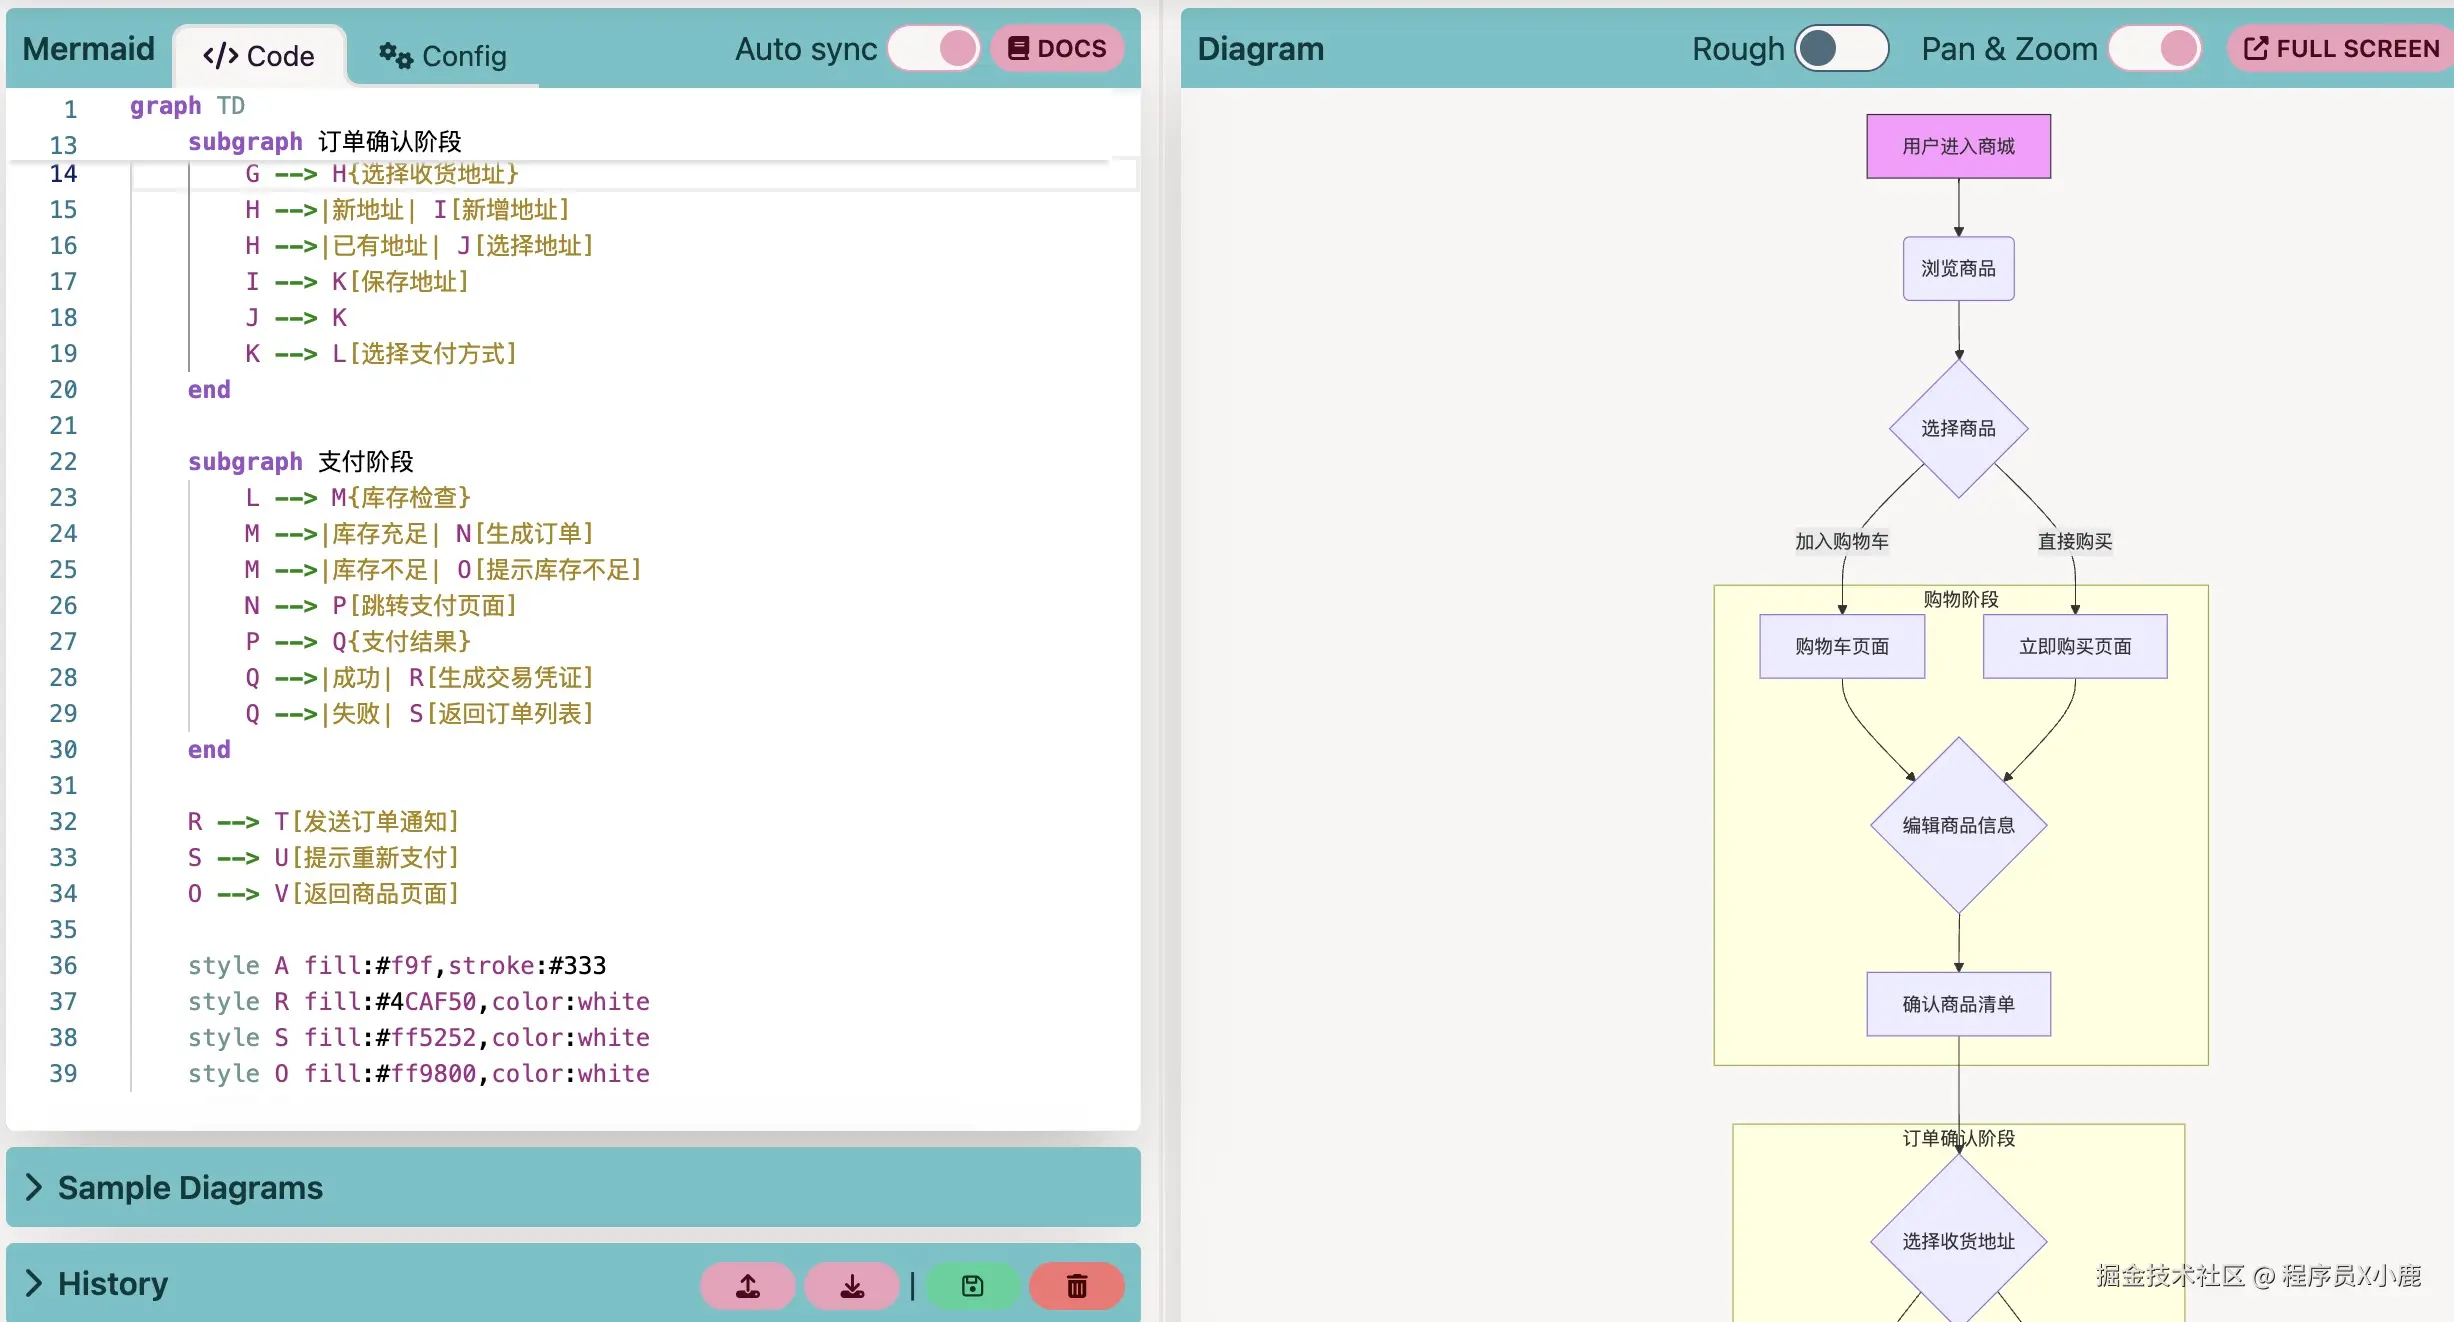The image size is (2454, 1322).
Task: Click the download icon in History bar
Action: [852, 1286]
